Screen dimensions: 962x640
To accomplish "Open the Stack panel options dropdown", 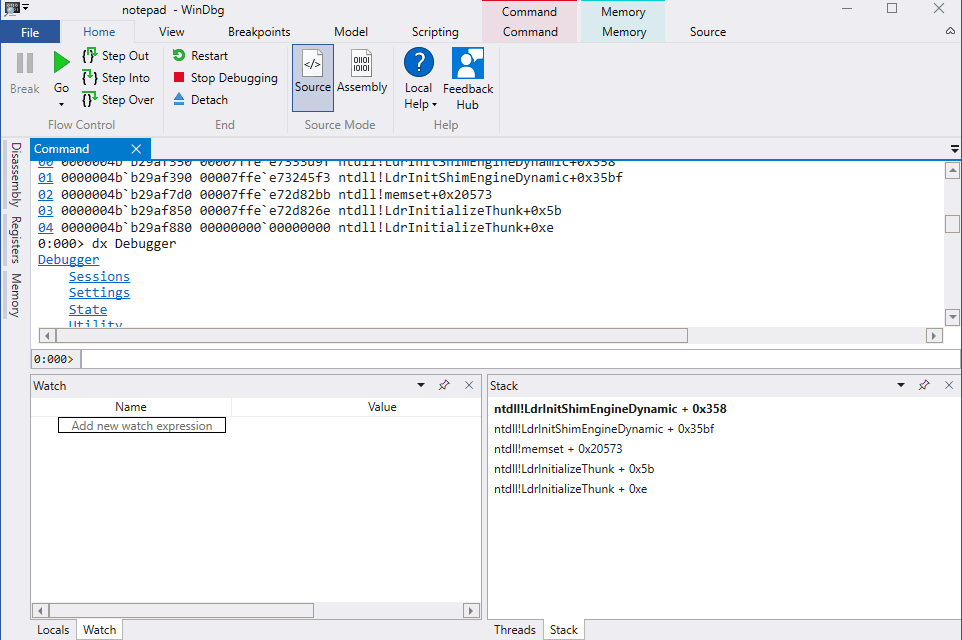I will [901, 385].
